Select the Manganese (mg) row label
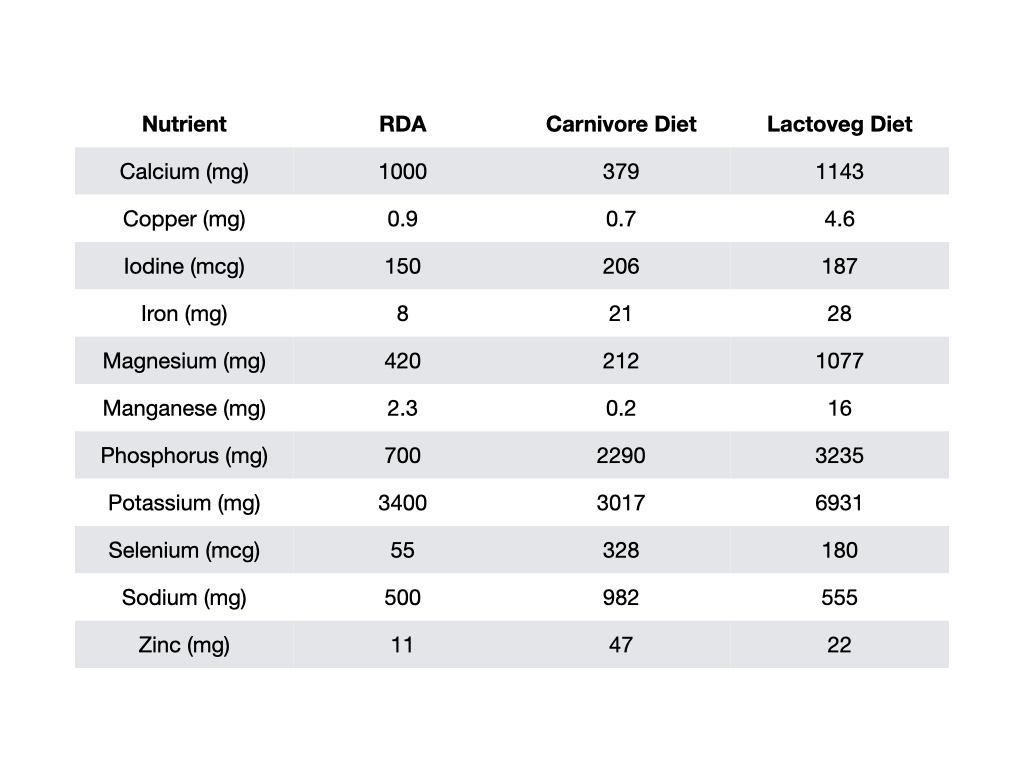Image resolution: width=1024 pixels, height=768 pixels. [184, 408]
